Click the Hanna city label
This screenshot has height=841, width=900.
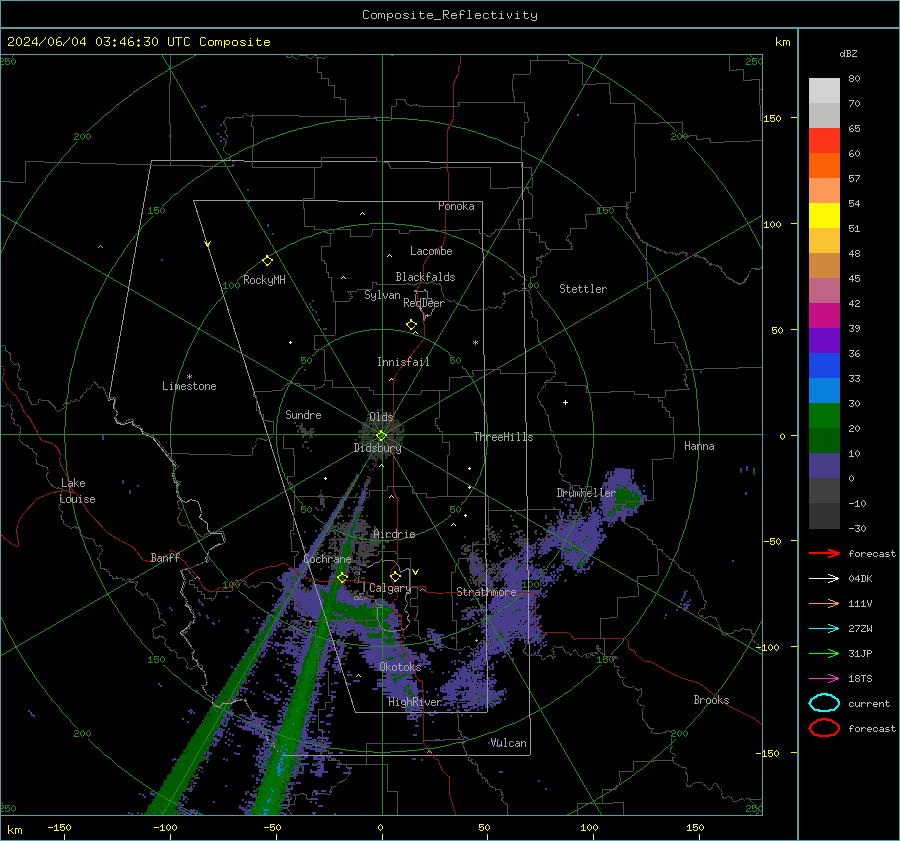[x=699, y=446]
